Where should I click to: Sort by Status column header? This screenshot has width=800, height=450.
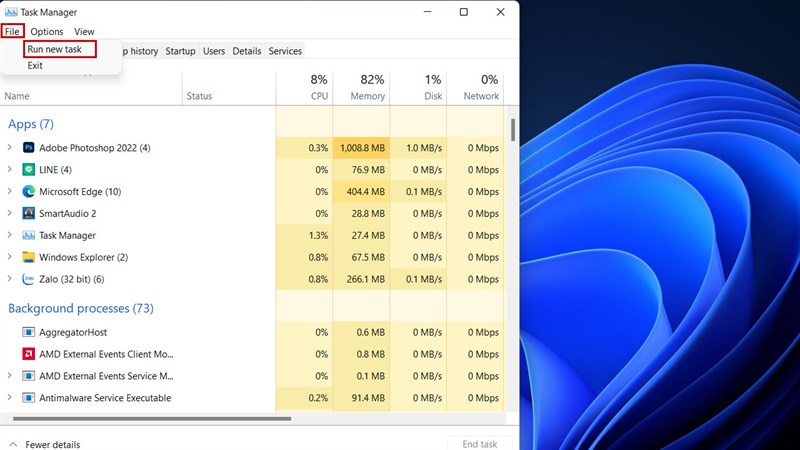tap(199, 96)
